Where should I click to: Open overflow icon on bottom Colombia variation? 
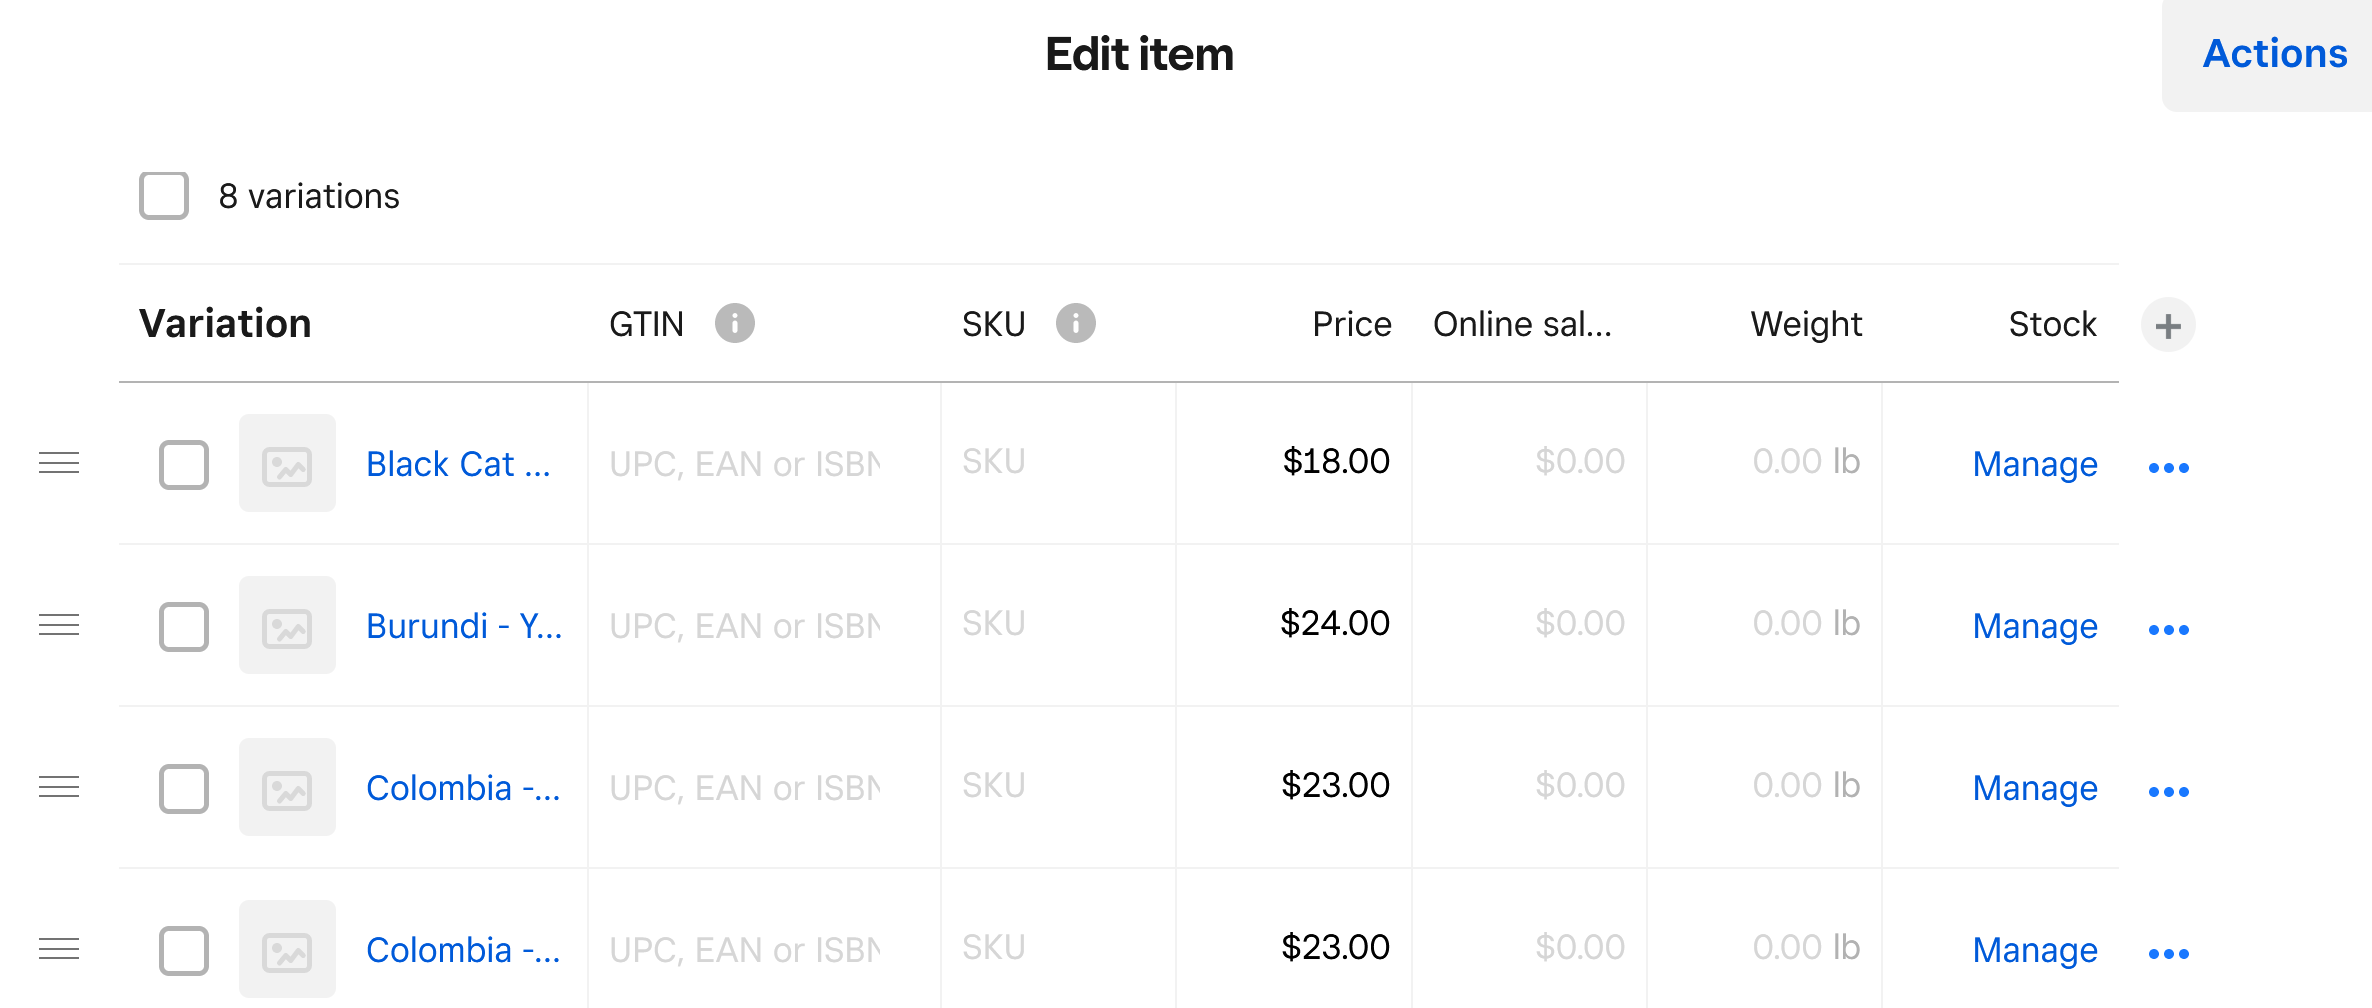coord(2168,952)
